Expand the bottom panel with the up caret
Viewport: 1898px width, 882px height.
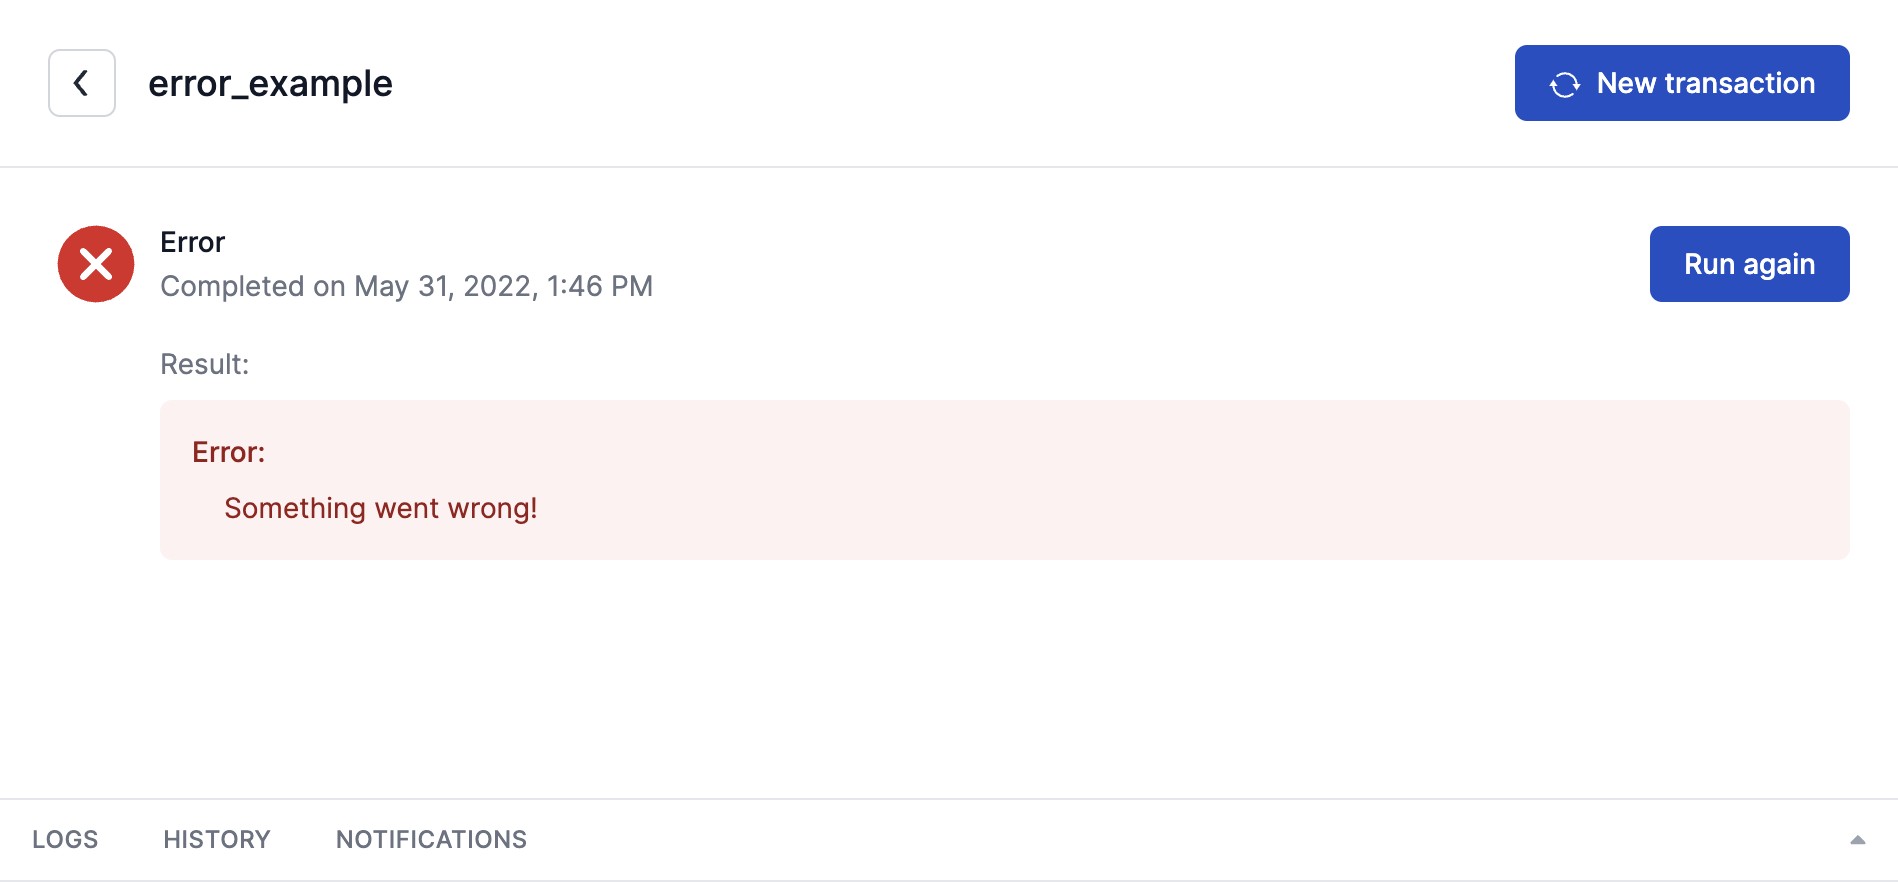[x=1857, y=840]
